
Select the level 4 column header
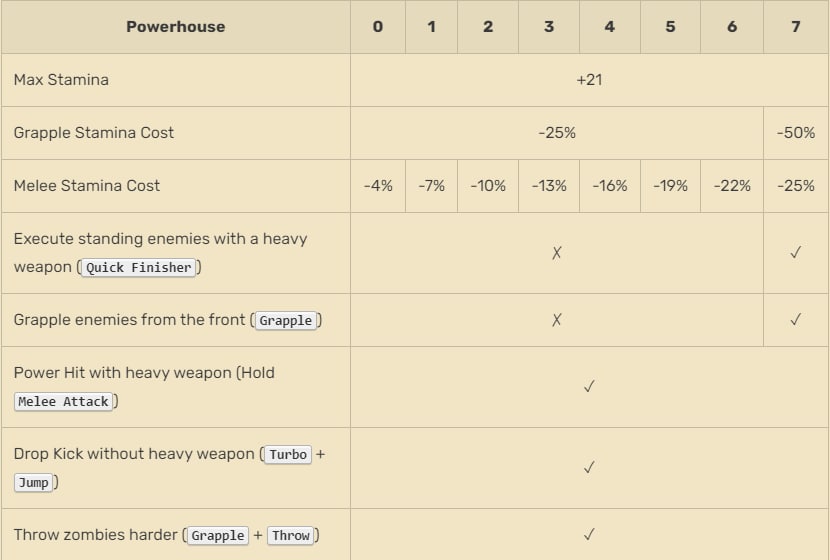610,27
